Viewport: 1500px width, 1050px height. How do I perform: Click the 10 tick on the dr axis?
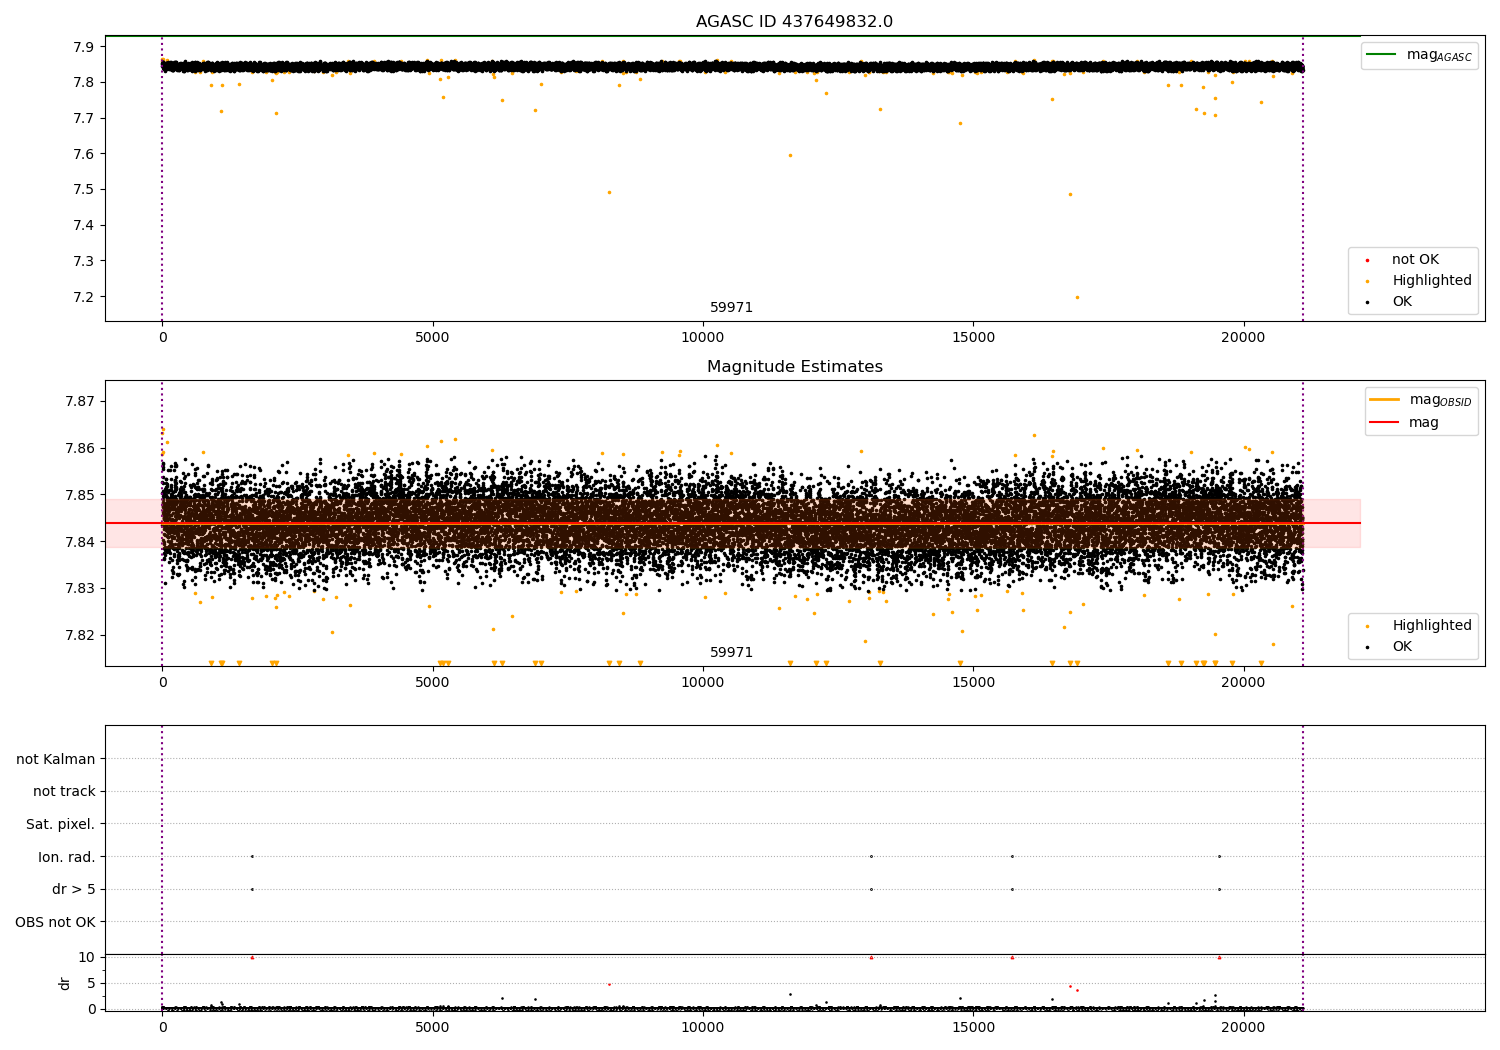tap(87, 957)
